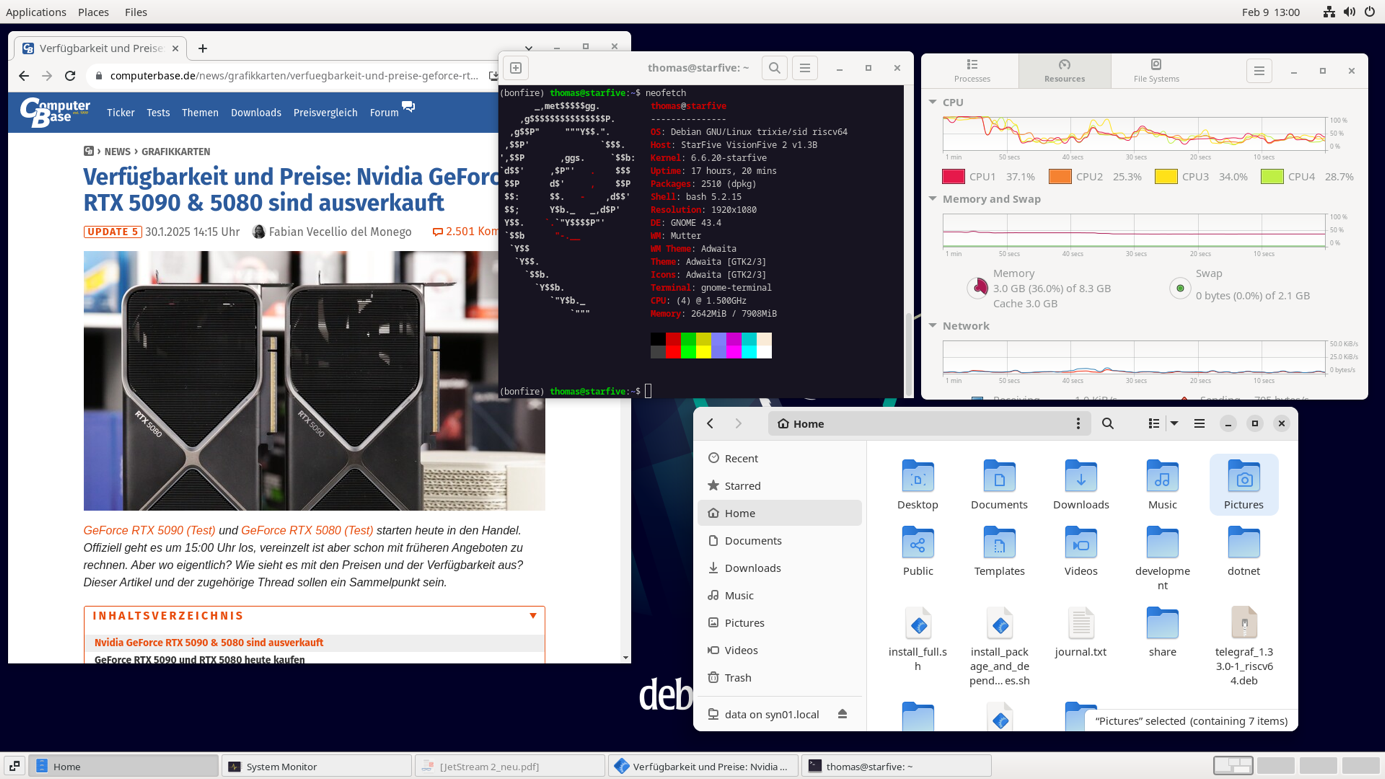The image size is (1385, 779).
Task: Open Files main hamburger menu
Action: coord(1199,424)
